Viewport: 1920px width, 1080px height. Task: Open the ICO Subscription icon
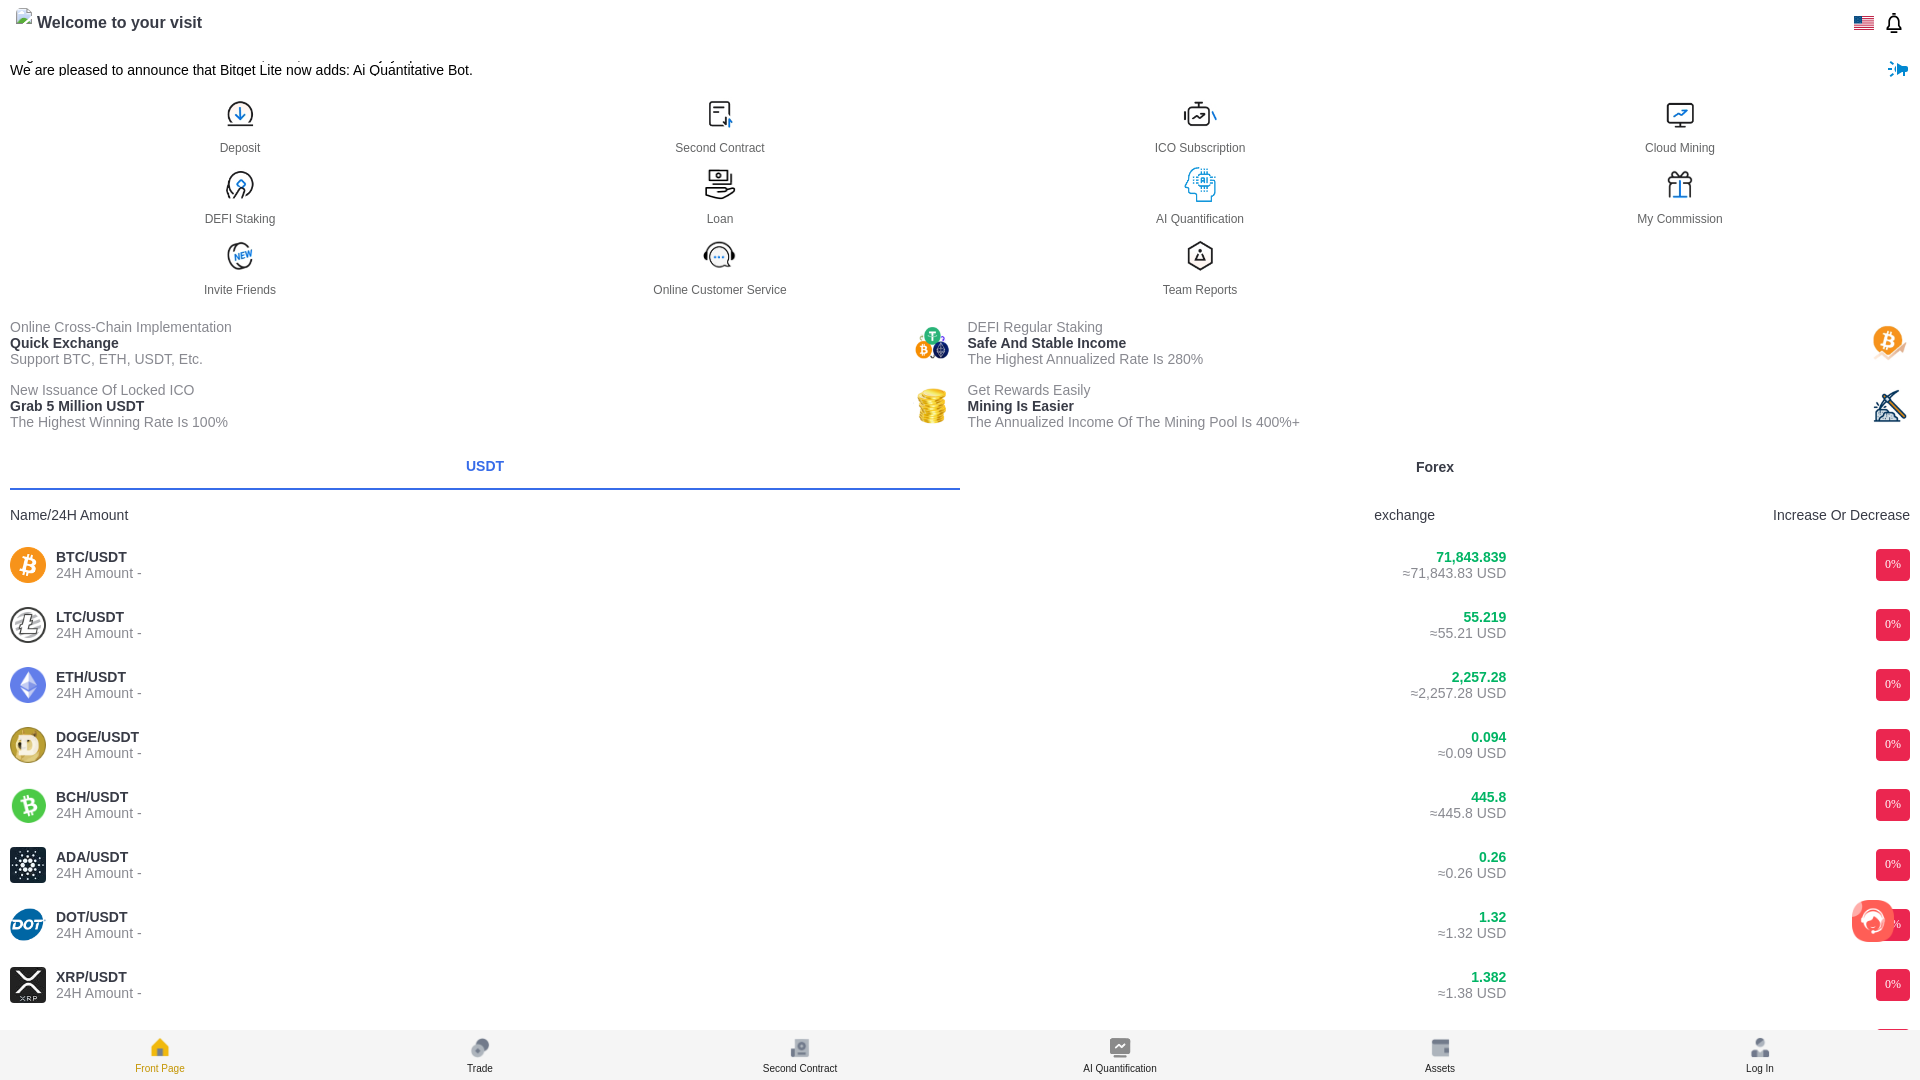pos(1200,114)
